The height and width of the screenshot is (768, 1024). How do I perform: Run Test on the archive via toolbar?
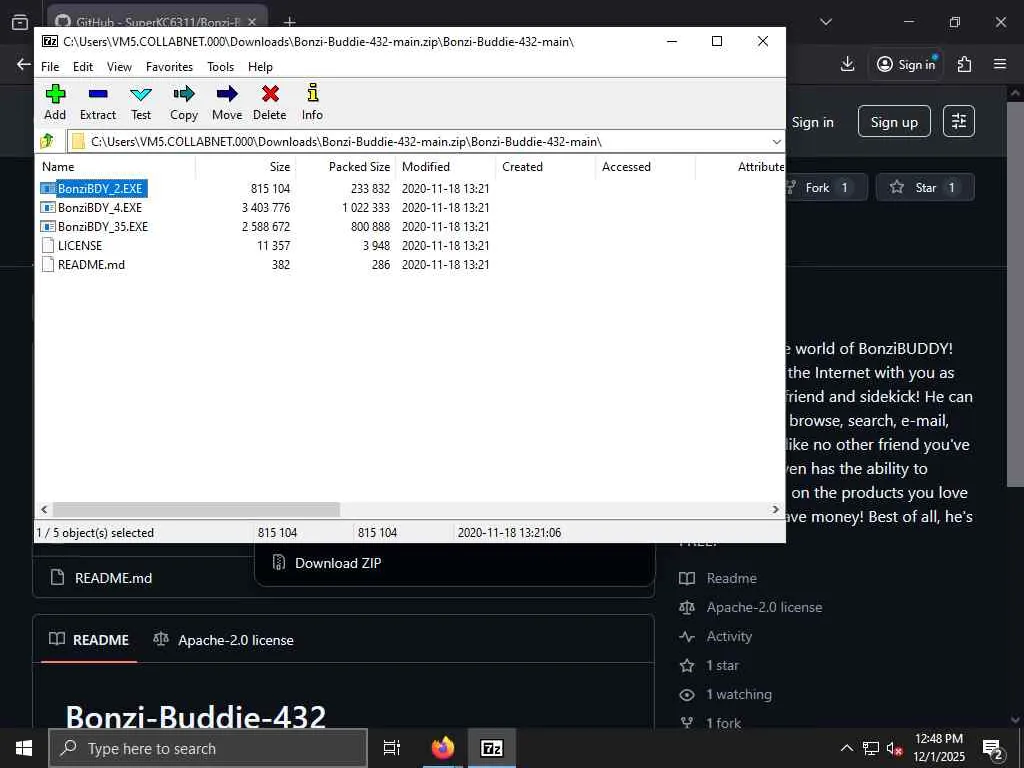(141, 94)
